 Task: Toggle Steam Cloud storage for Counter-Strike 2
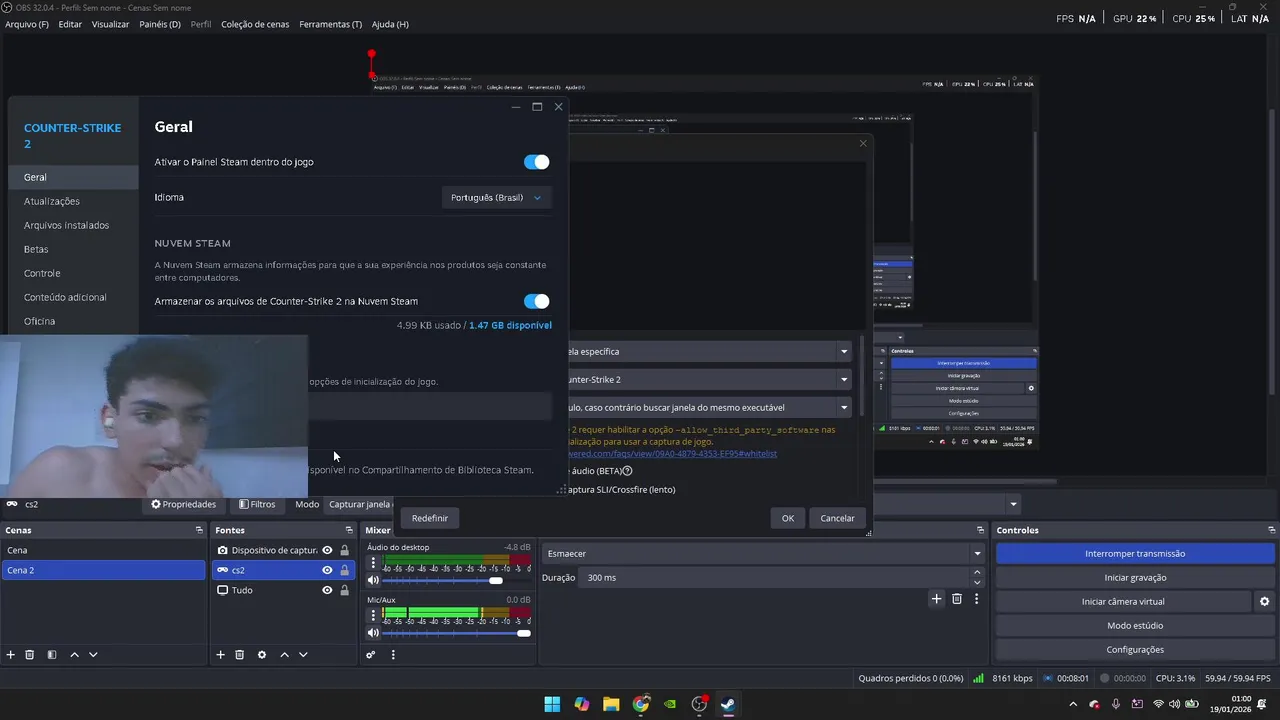[x=536, y=301]
